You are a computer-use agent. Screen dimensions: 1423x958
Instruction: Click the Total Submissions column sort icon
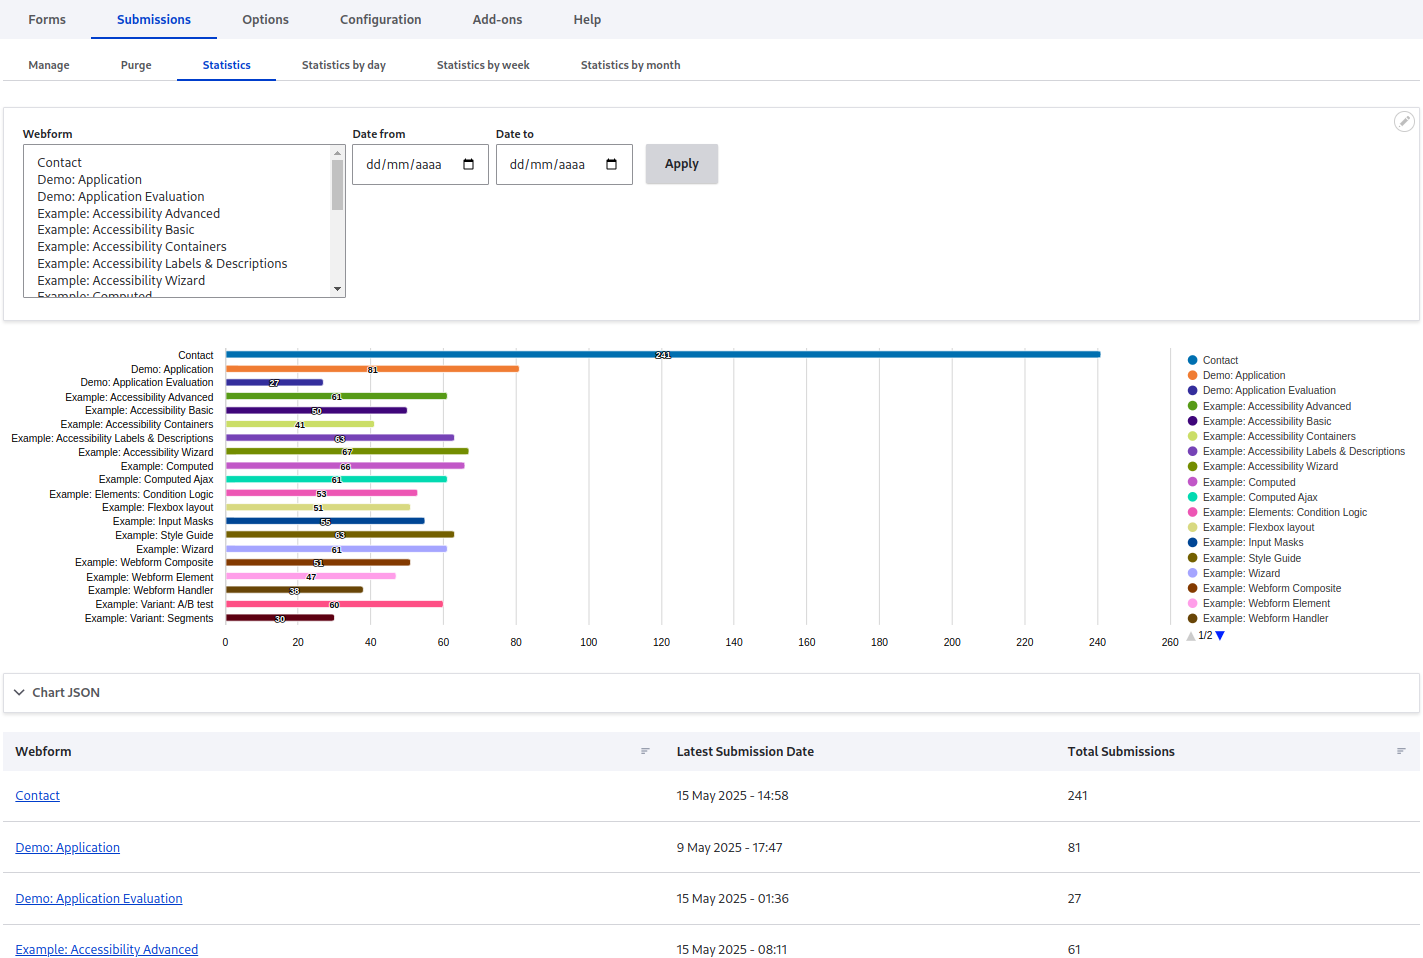click(x=1401, y=751)
